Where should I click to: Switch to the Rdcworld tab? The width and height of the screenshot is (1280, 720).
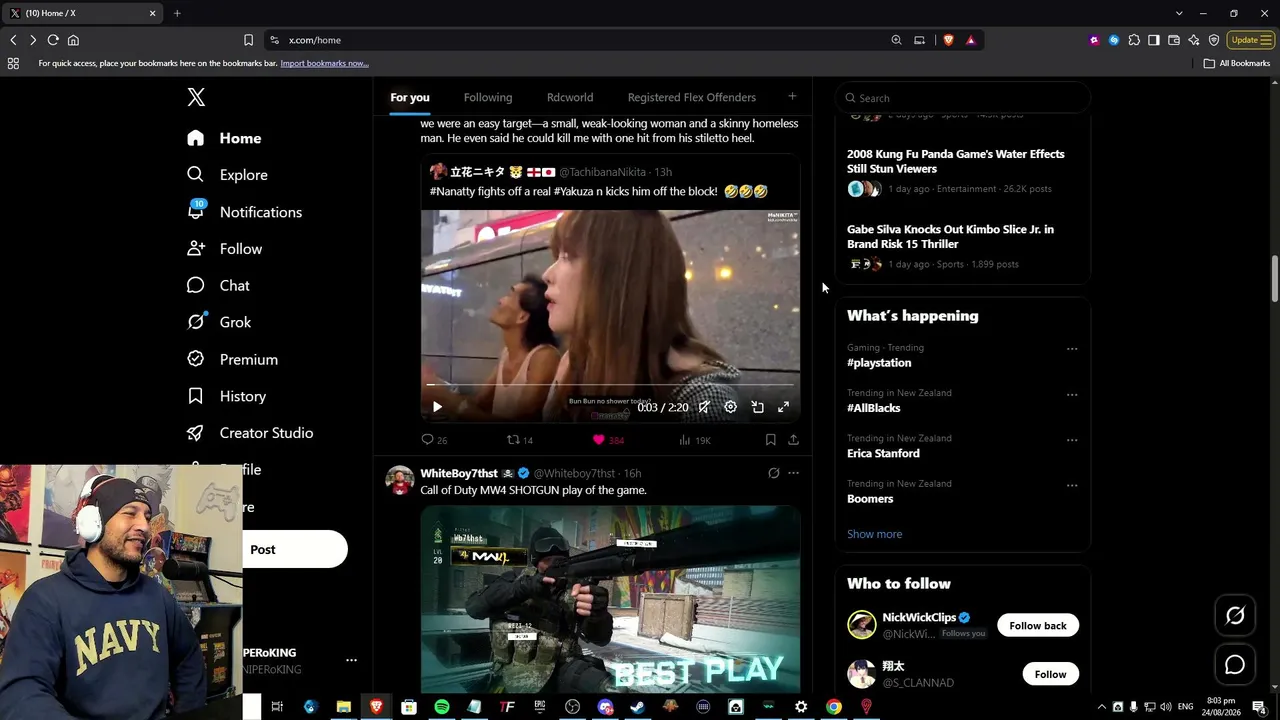[570, 97]
